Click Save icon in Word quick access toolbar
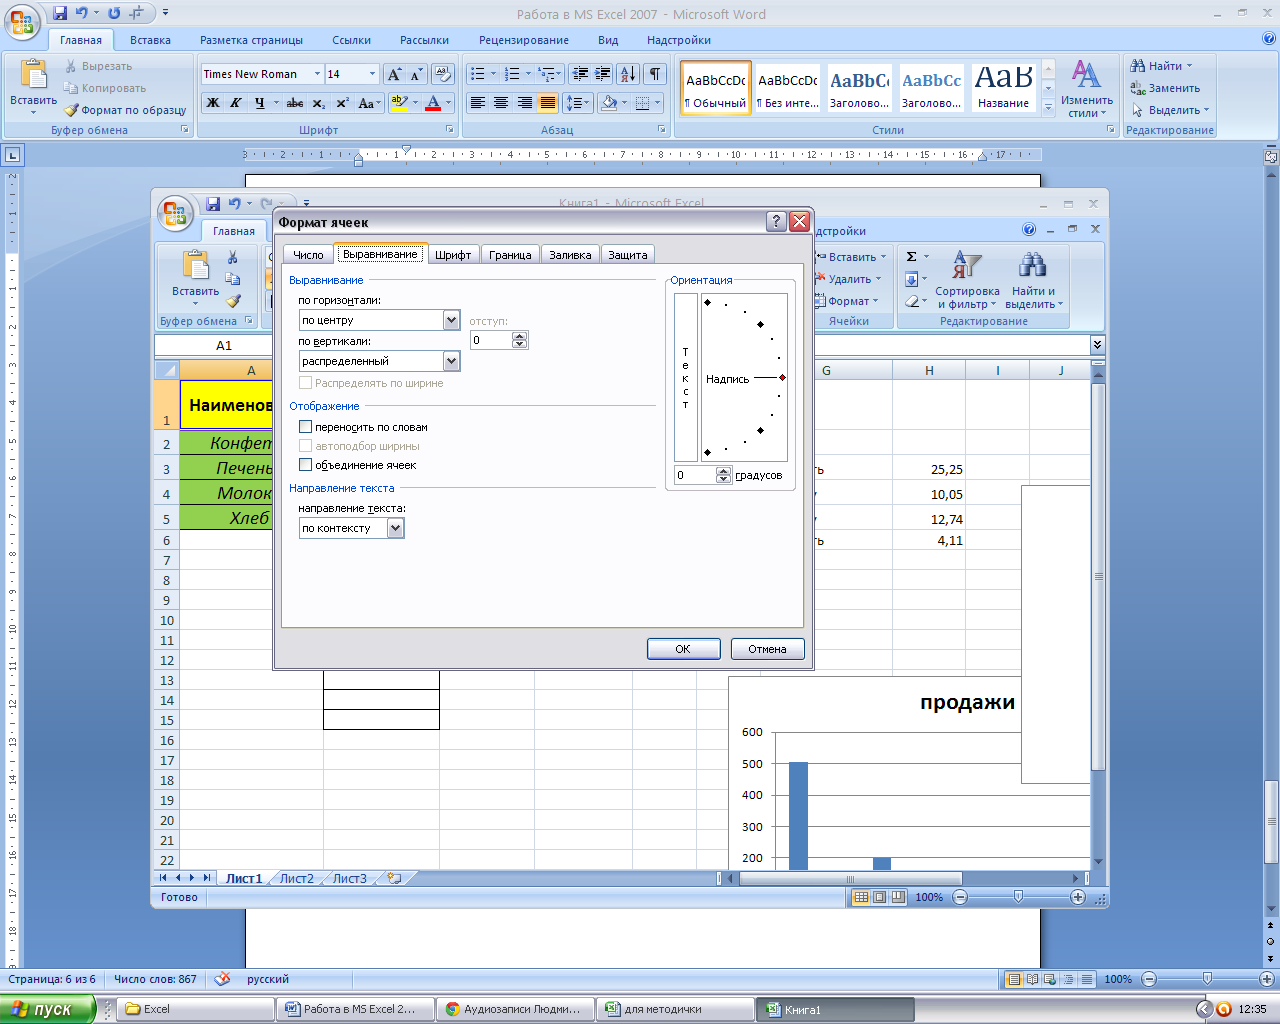The width and height of the screenshot is (1280, 1024). (60, 14)
